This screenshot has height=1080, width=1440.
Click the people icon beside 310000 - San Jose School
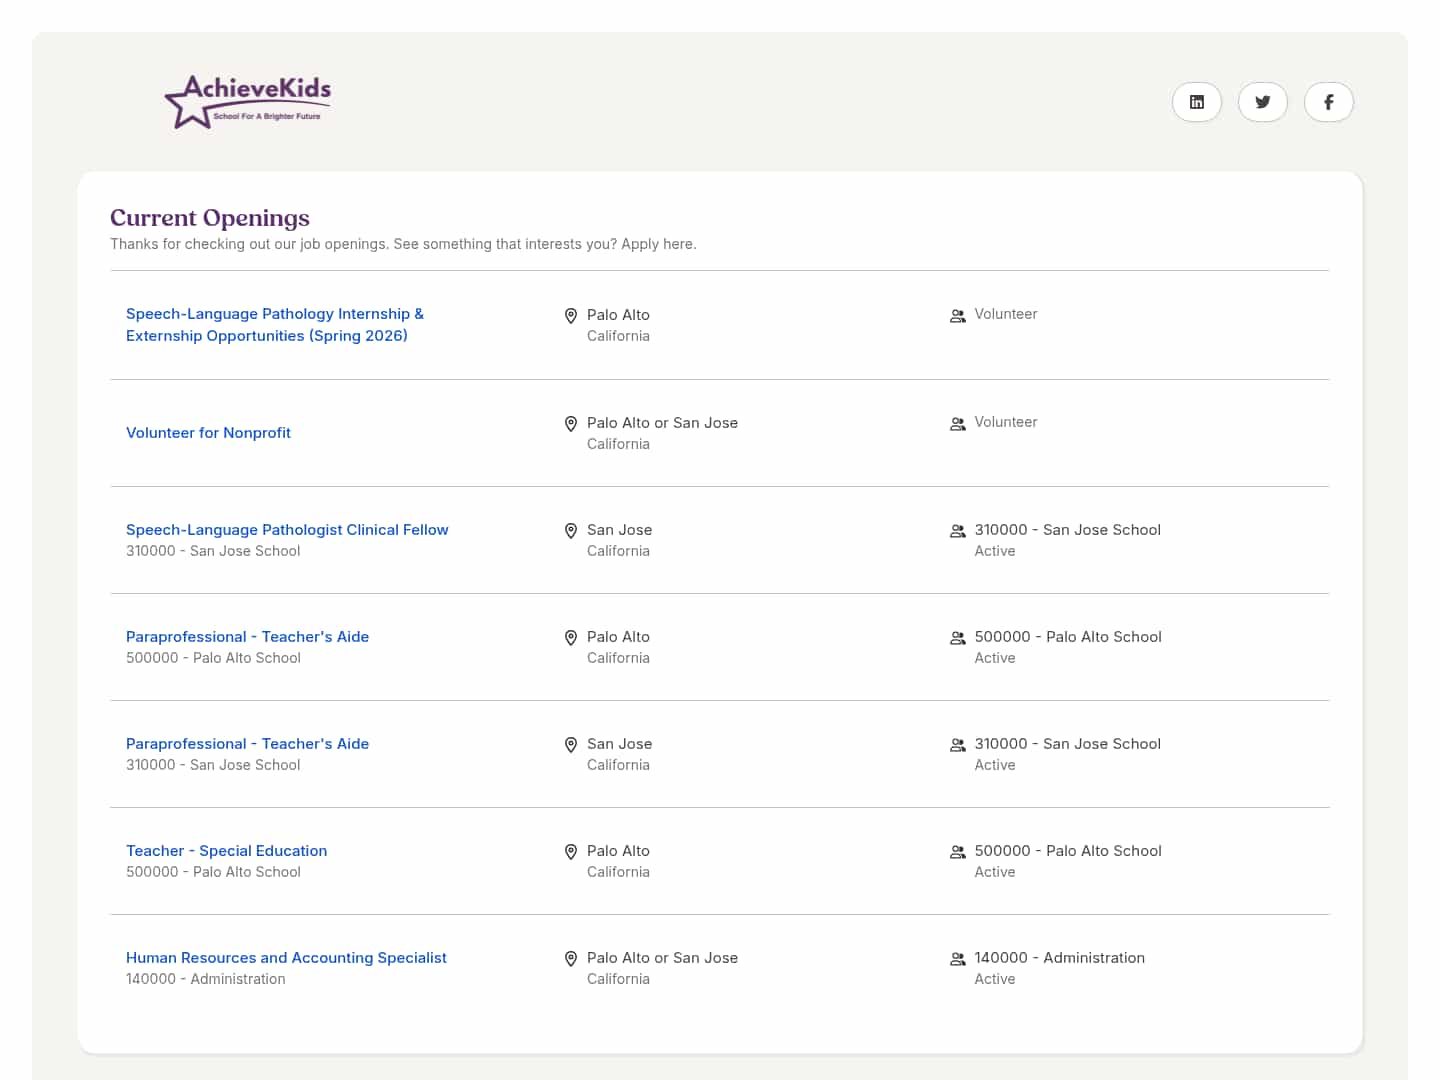tap(957, 530)
